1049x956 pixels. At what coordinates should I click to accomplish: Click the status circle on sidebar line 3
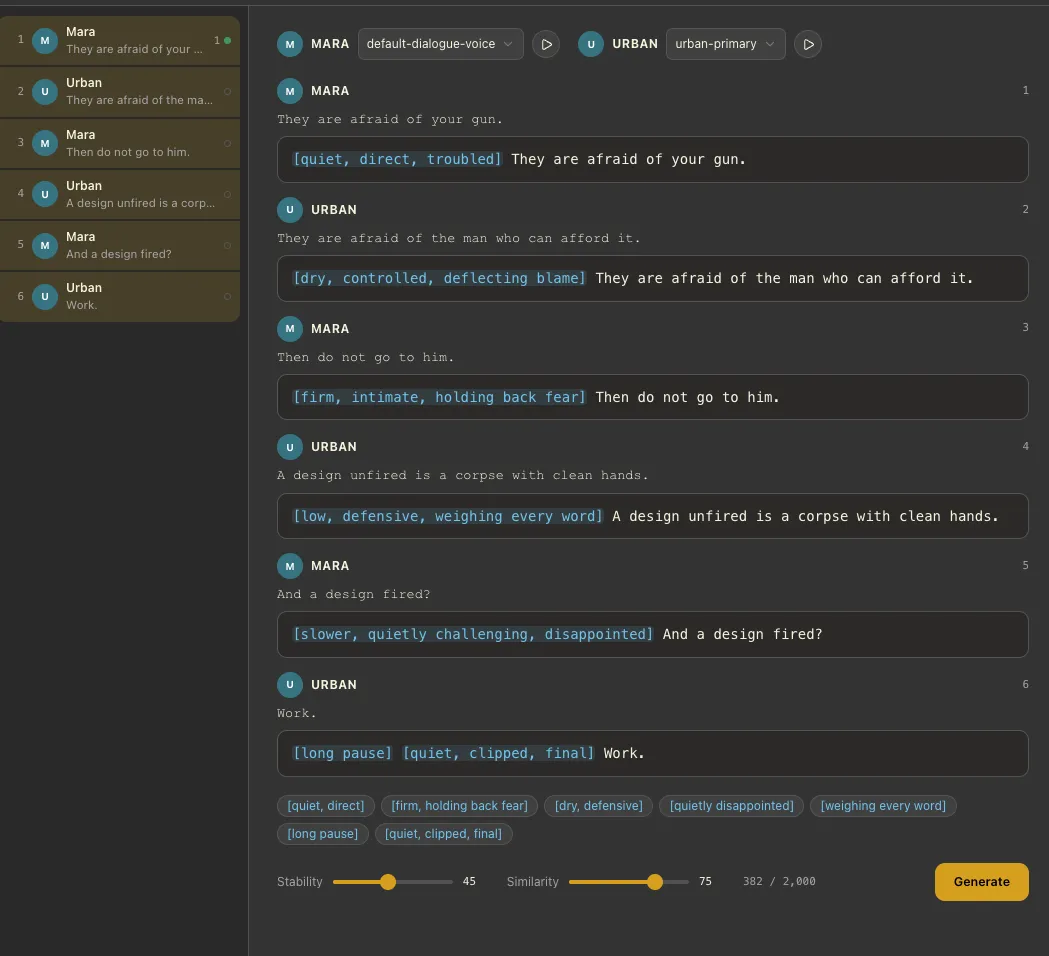pos(227,143)
